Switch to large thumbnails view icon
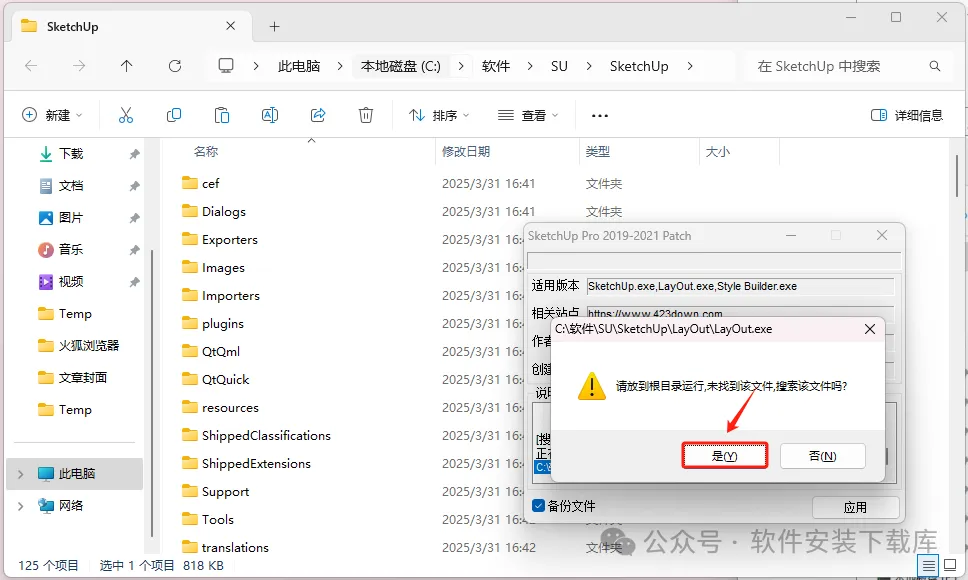 coord(950,565)
